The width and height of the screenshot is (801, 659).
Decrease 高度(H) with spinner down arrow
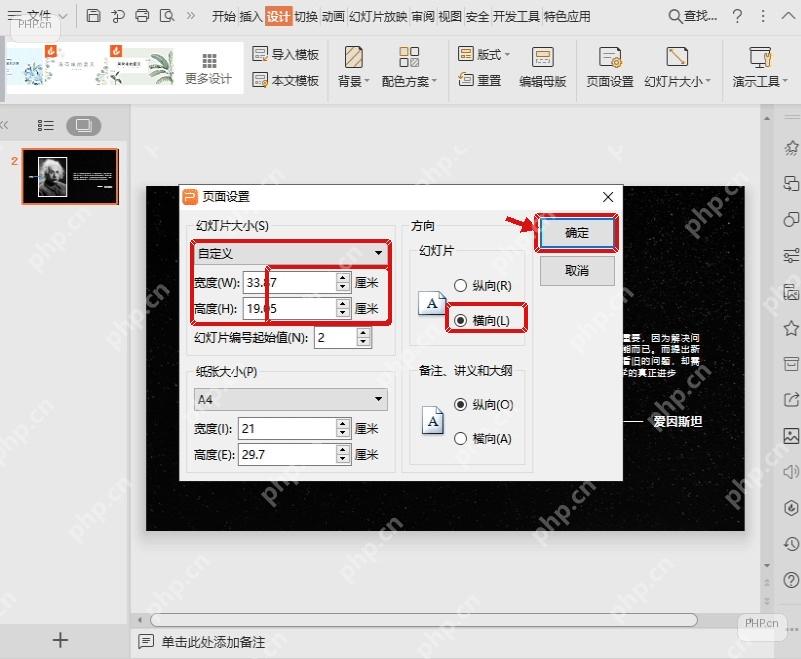343,314
